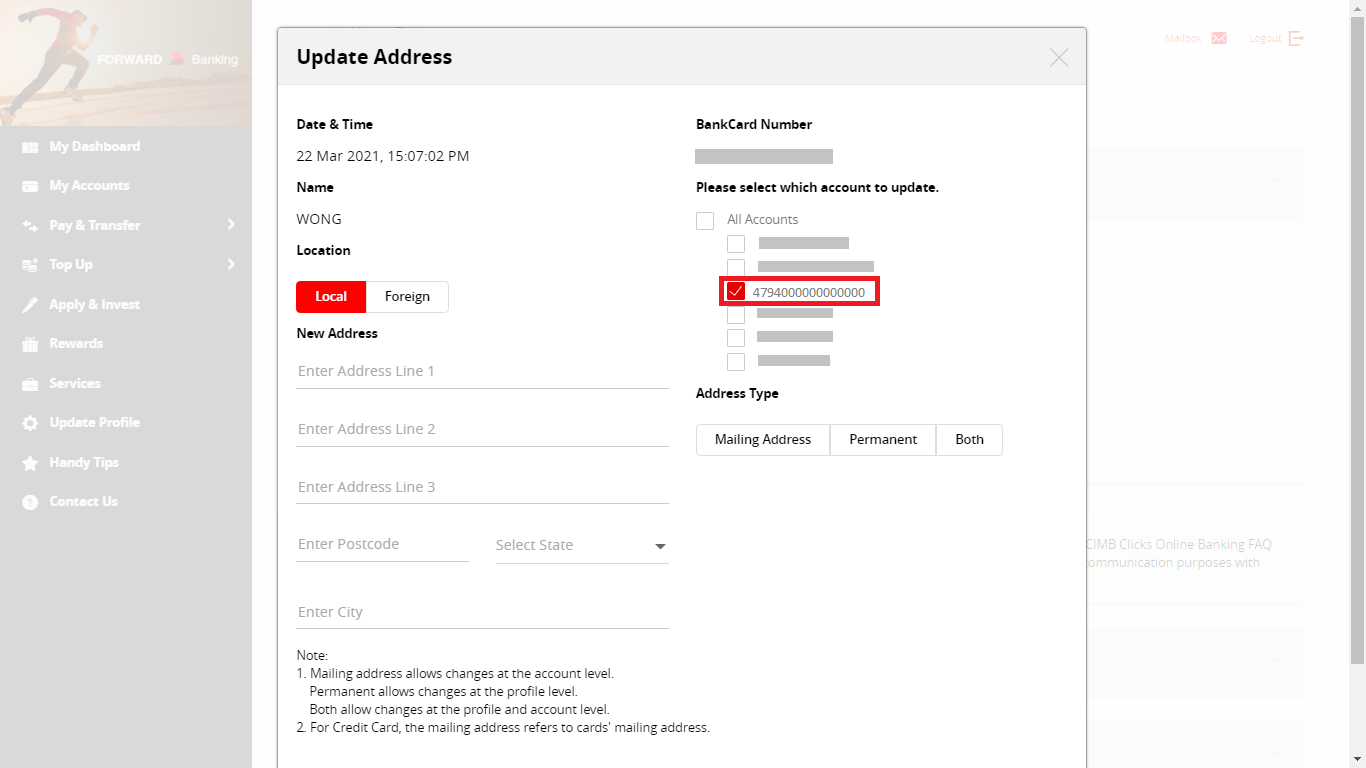
Task: Click the page's vertical scrollbar thumb
Action: click(x=1357, y=340)
